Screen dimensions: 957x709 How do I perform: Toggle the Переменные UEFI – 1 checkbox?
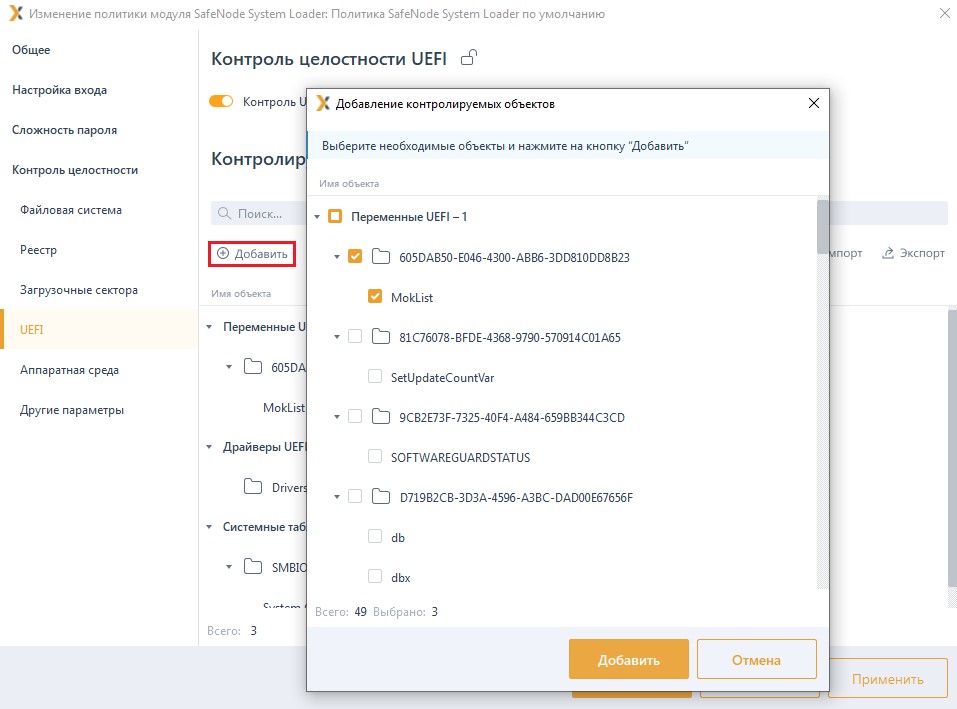coord(335,216)
